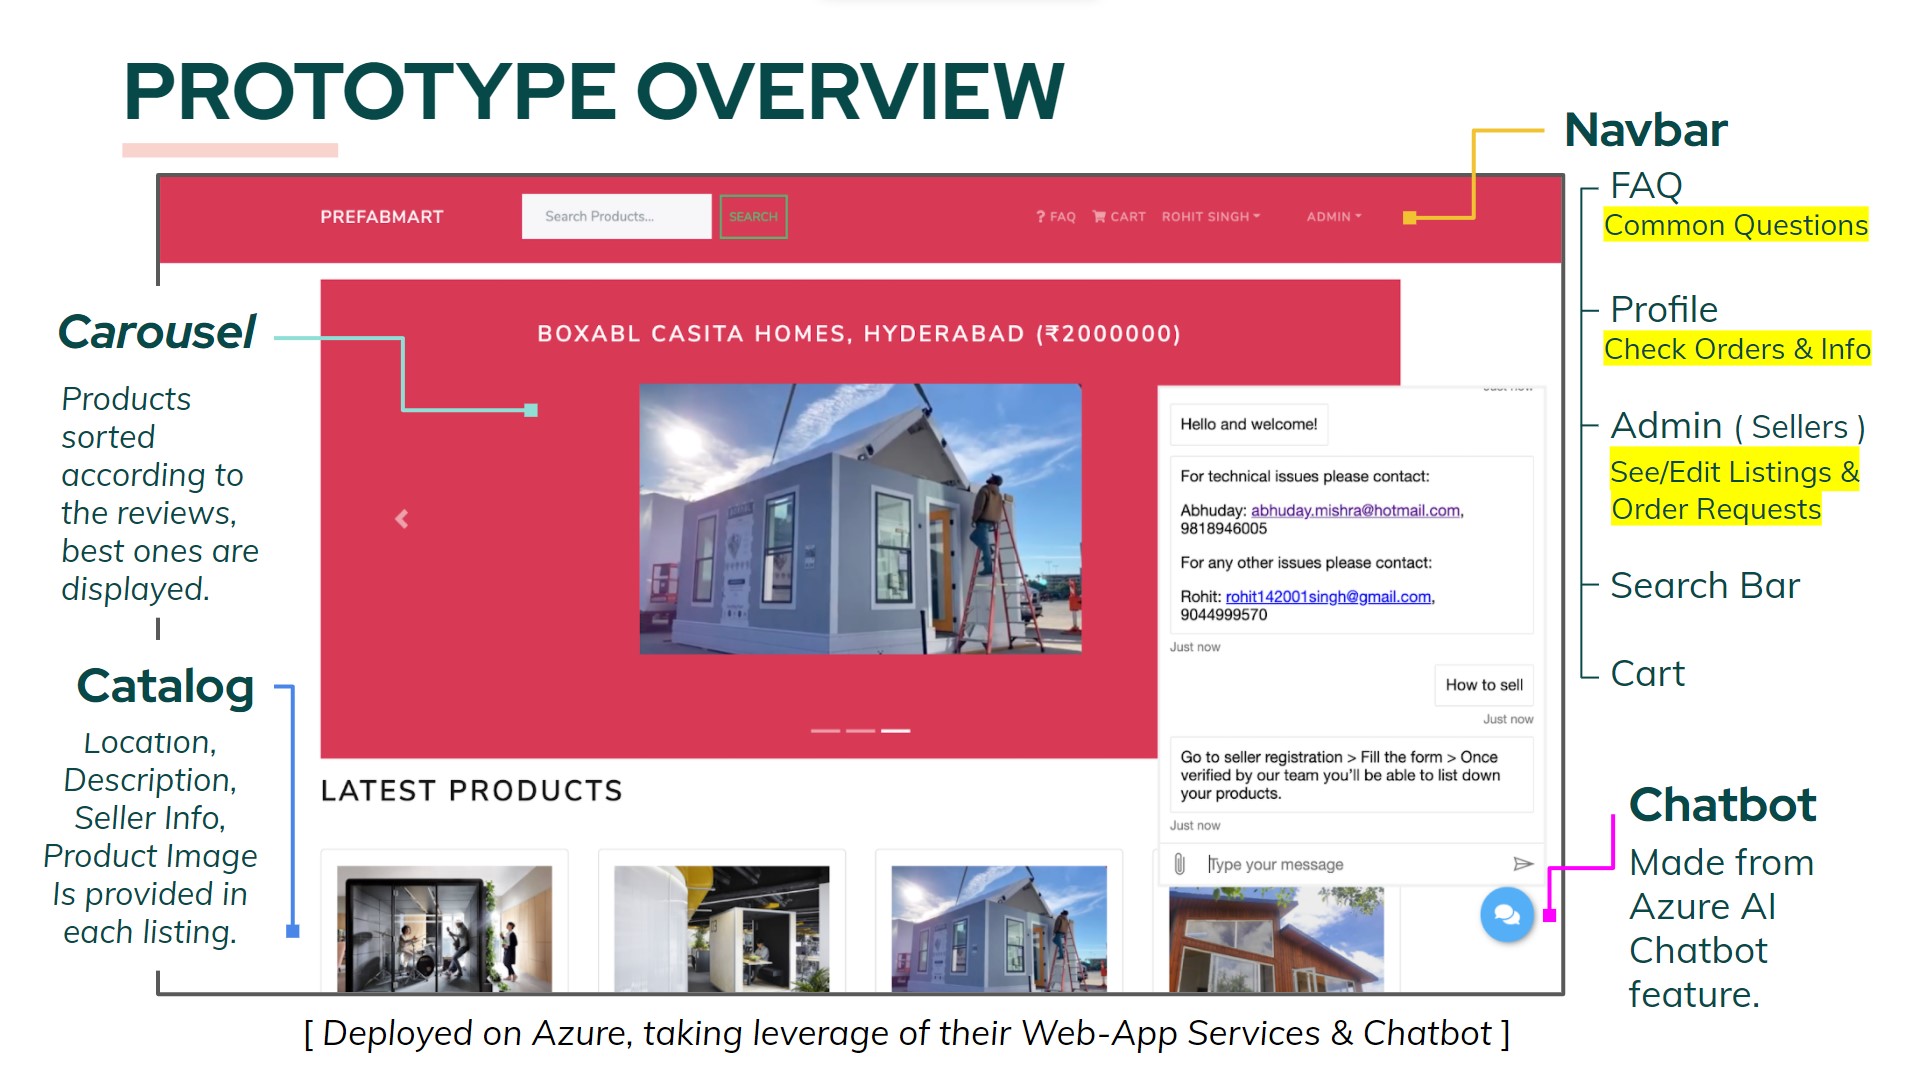Click the 'How to sell' chat message
Viewport: 1920px width, 1080px height.
tap(1484, 685)
